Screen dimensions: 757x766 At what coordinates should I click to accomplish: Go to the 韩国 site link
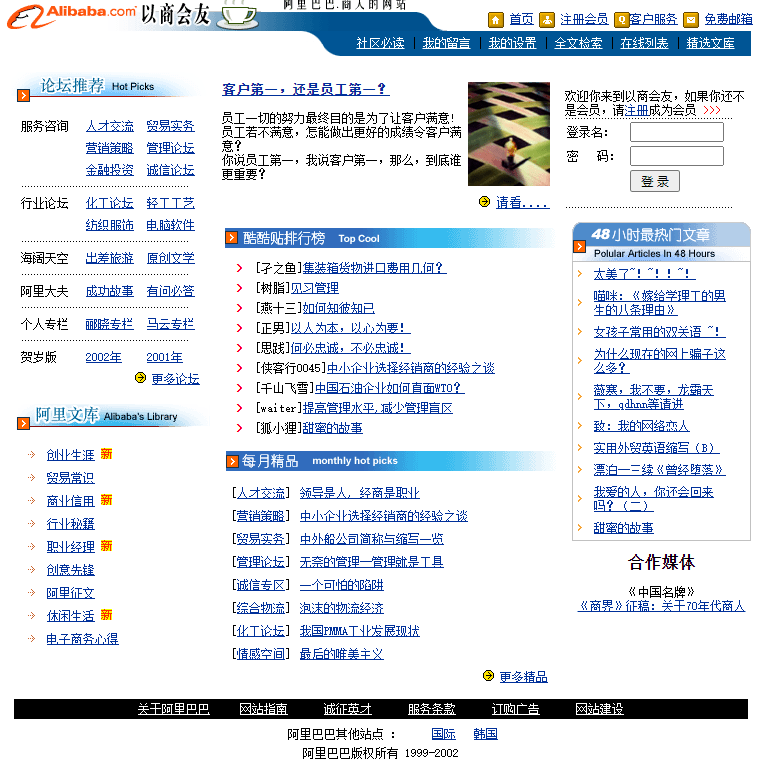485,734
